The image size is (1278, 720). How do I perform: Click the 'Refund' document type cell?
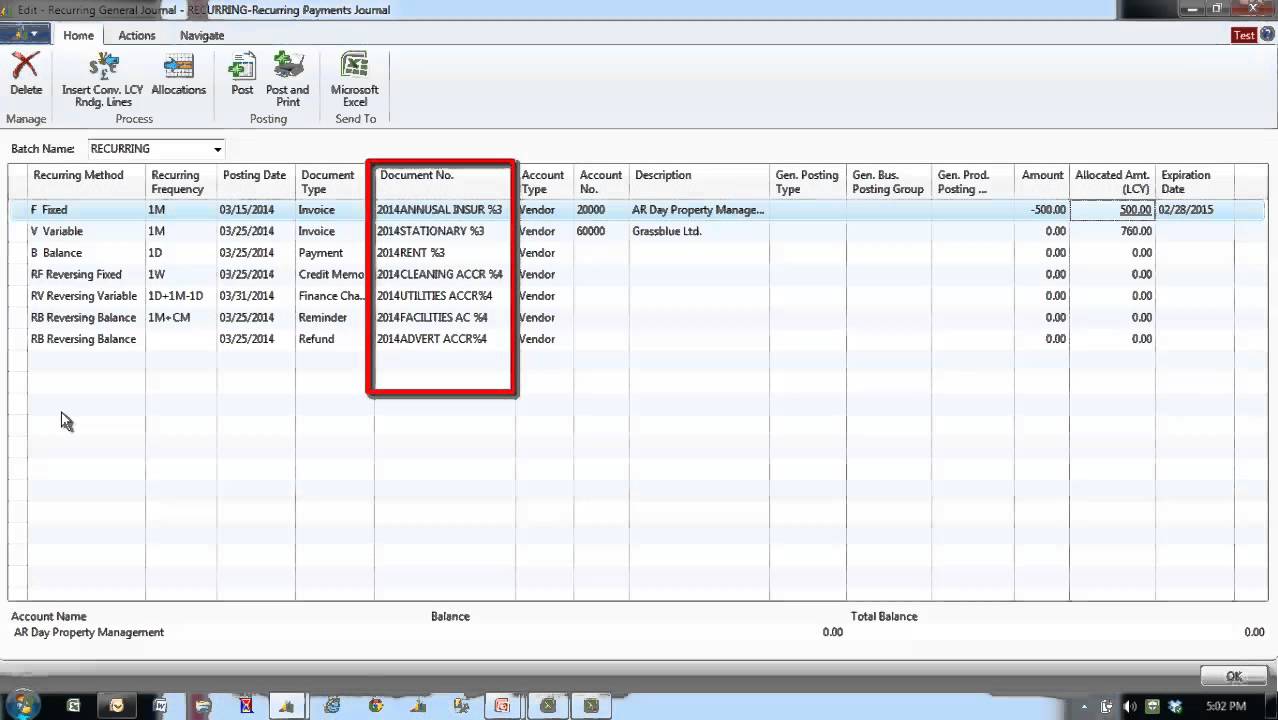tap(335, 339)
